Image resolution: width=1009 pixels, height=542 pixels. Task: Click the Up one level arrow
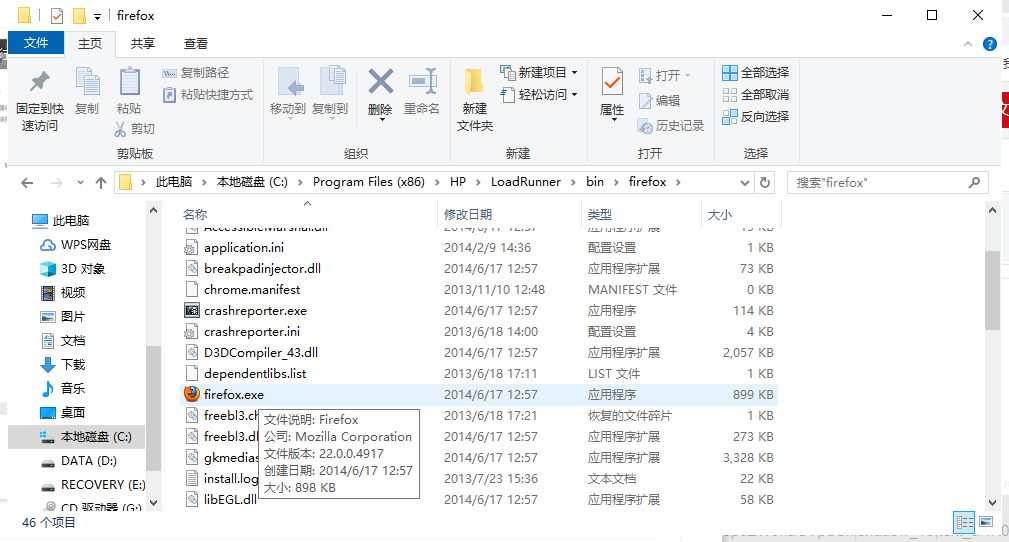pyautogui.click(x=101, y=183)
